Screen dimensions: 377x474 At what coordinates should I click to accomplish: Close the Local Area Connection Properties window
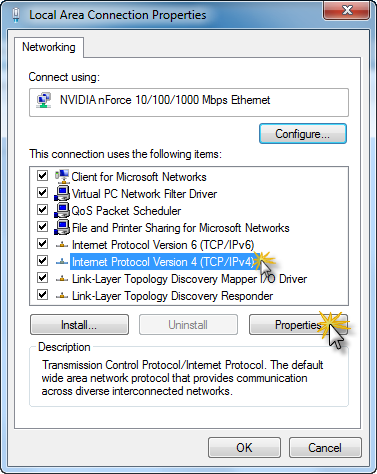click(347, 10)
